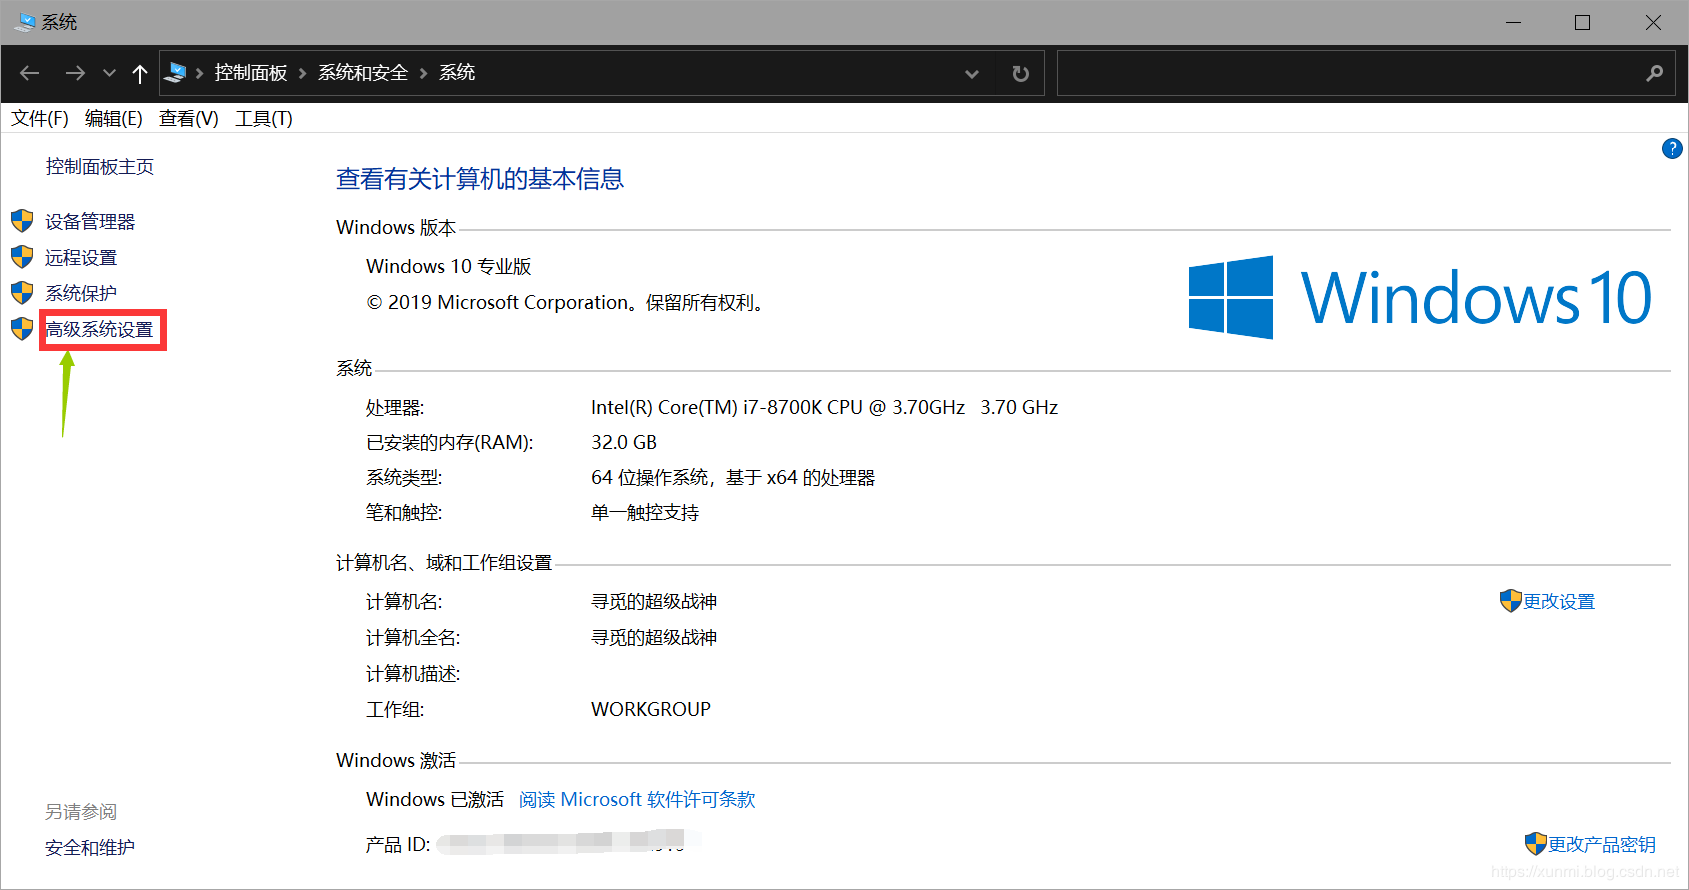Click the 2019 Microsoft Corporation copyright line

click(x=566, y=303)
